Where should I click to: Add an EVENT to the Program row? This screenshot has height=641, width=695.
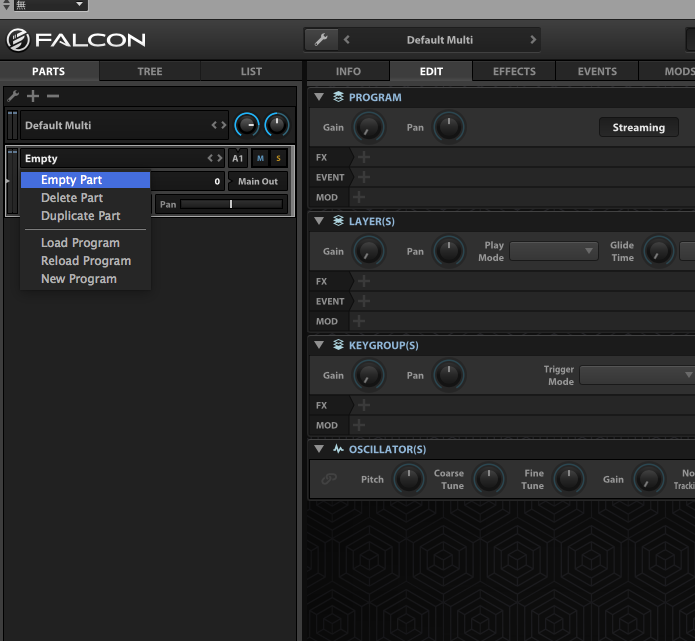click(364, 177)
